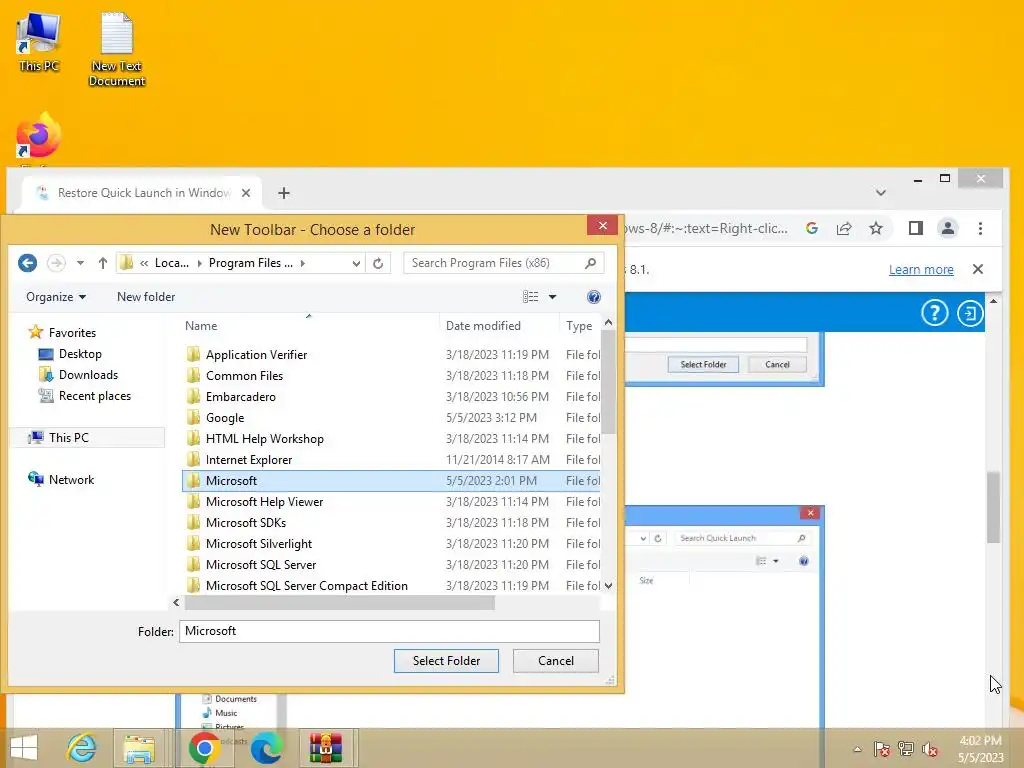Select Favorites in navigation pane
Viewport: 1024px width, 768px height.
63,333
